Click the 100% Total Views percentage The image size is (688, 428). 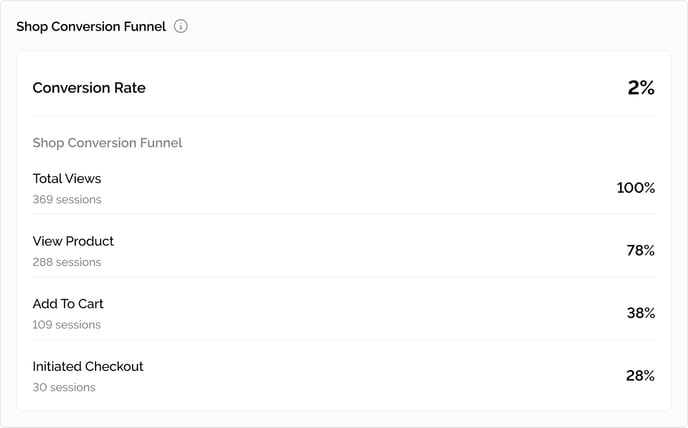point(636,188)
